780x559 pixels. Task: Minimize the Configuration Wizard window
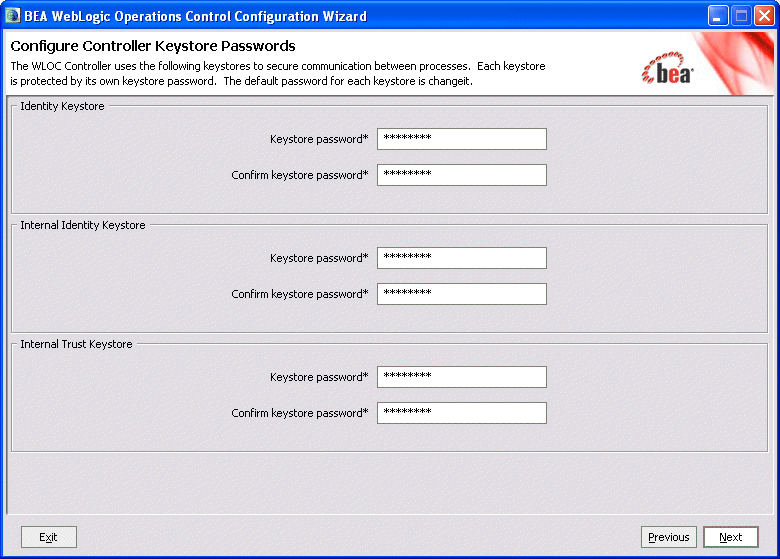[x=718, y=16]
